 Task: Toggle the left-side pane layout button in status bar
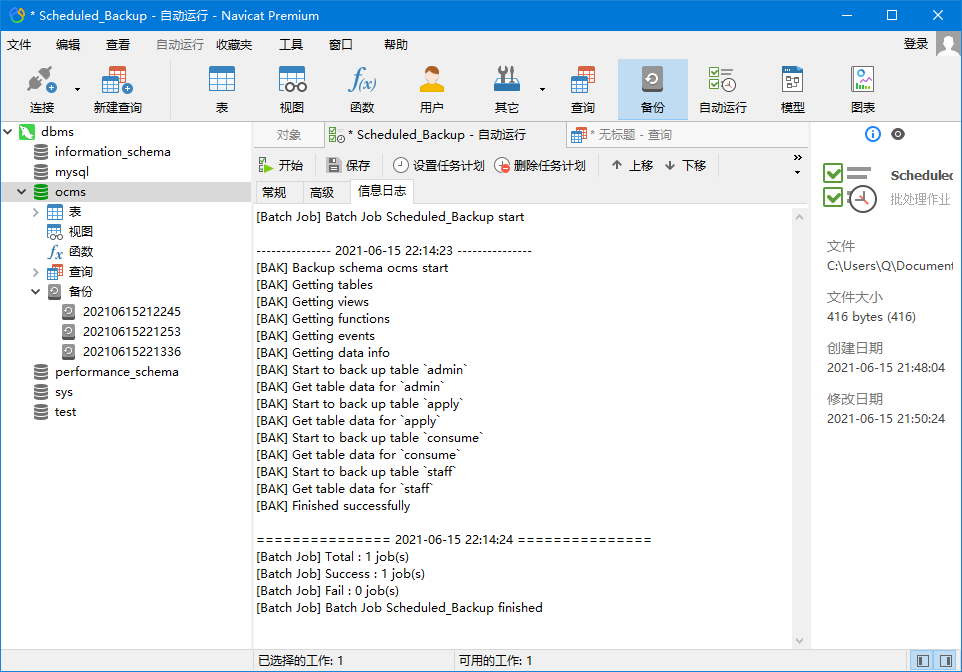tap(922, 661)
